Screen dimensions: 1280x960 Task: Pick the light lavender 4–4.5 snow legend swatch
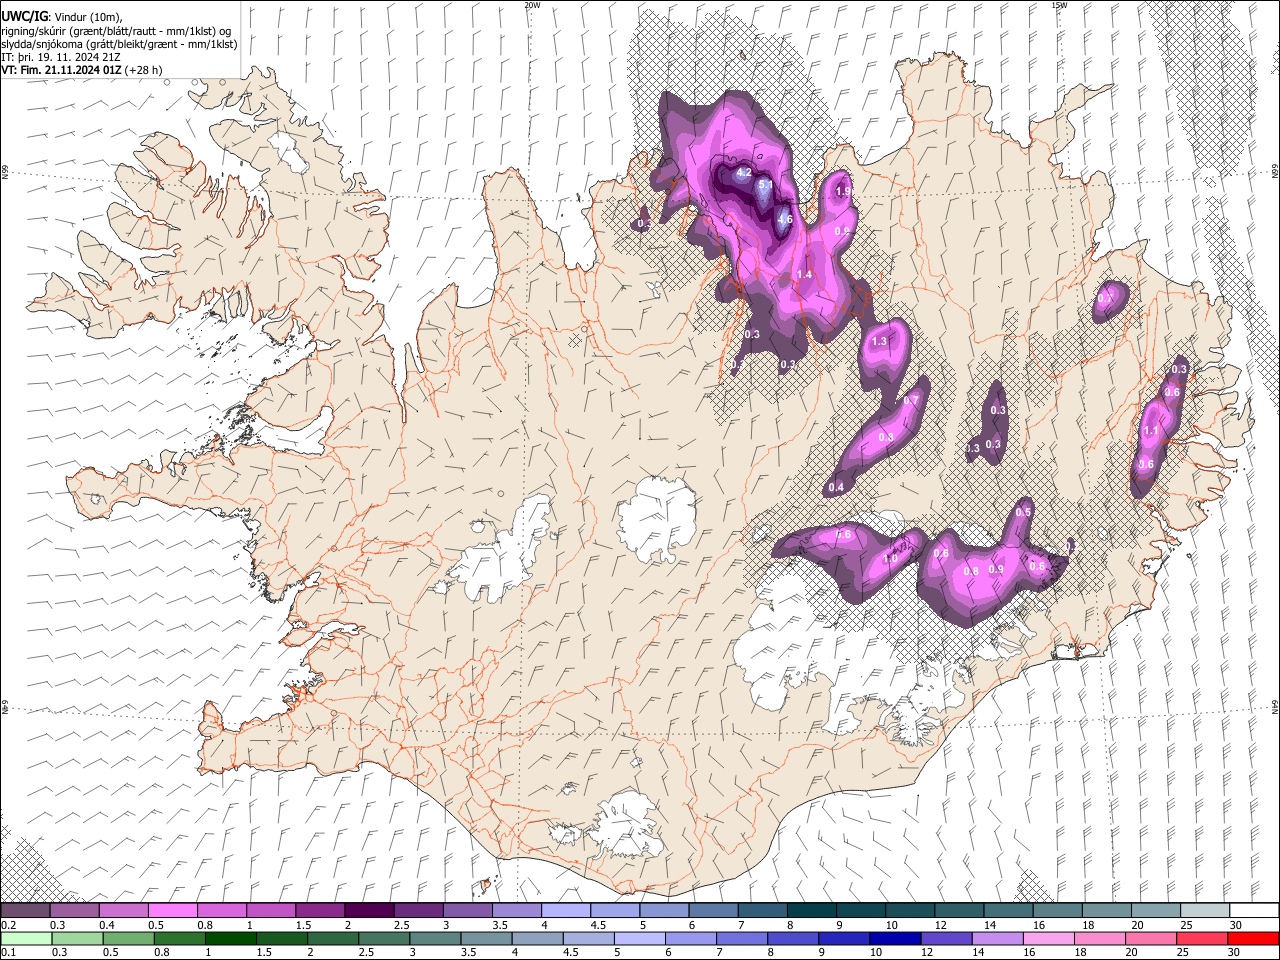pyautogui.click(x=564, y=911)
